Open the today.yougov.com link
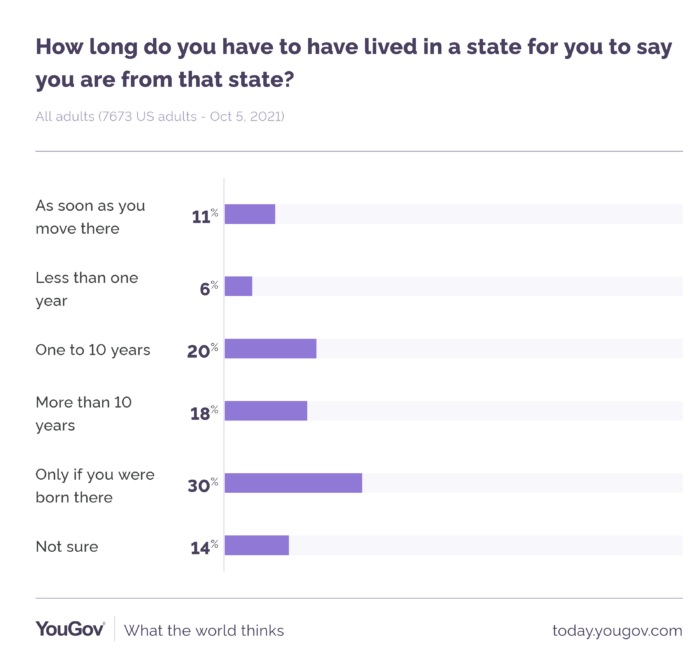 (x=617, y=630)
